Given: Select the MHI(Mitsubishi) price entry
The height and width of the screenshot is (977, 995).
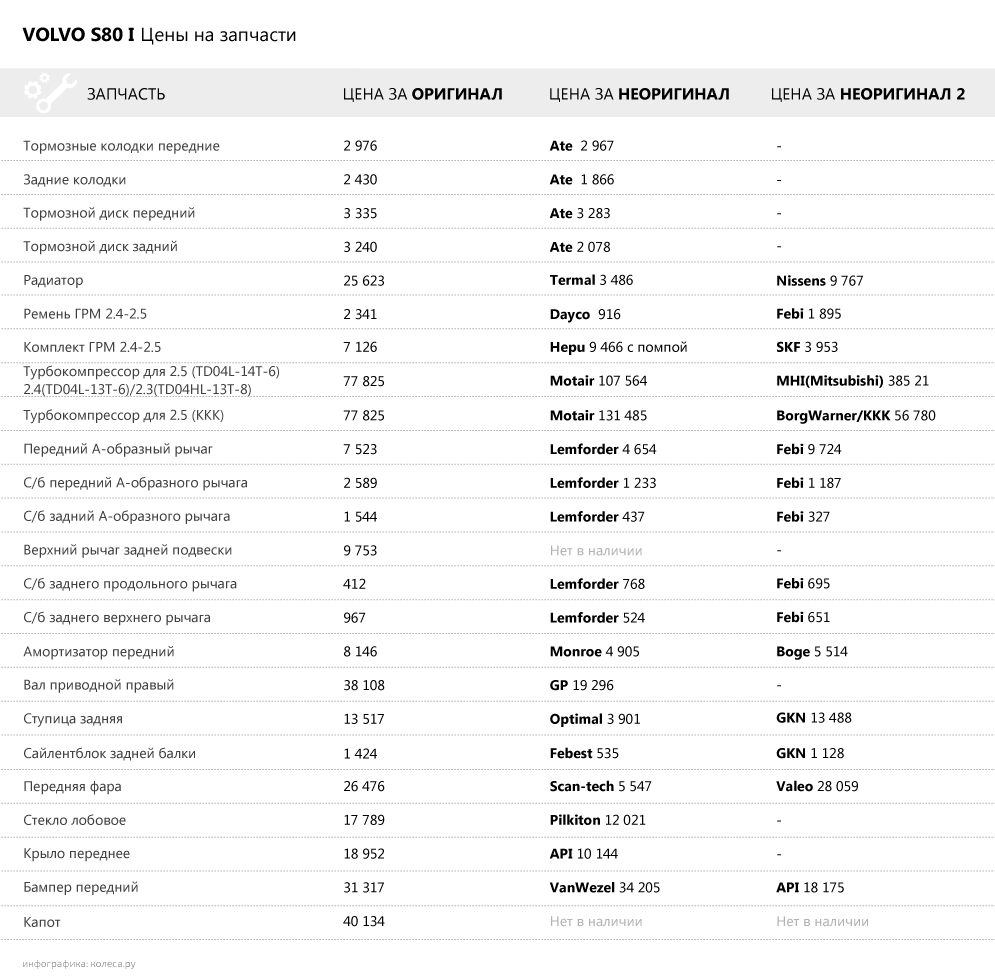Looking at the screenshot, I should pos(852,381).
